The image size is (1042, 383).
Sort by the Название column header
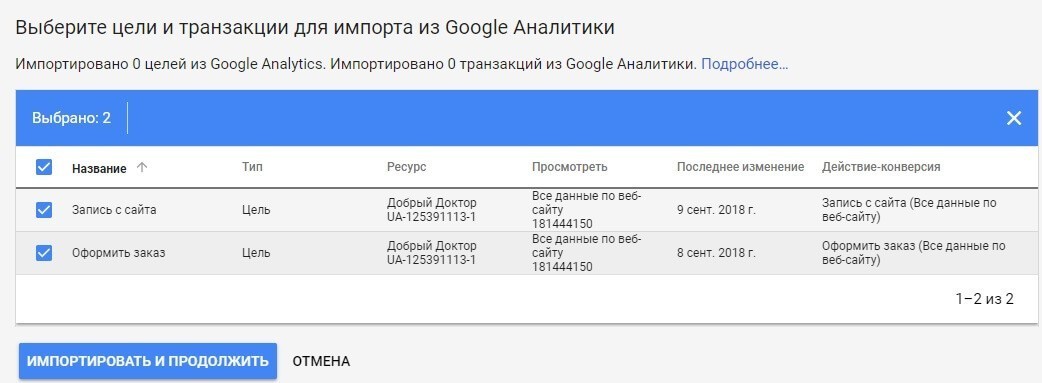tap(99, 168)
